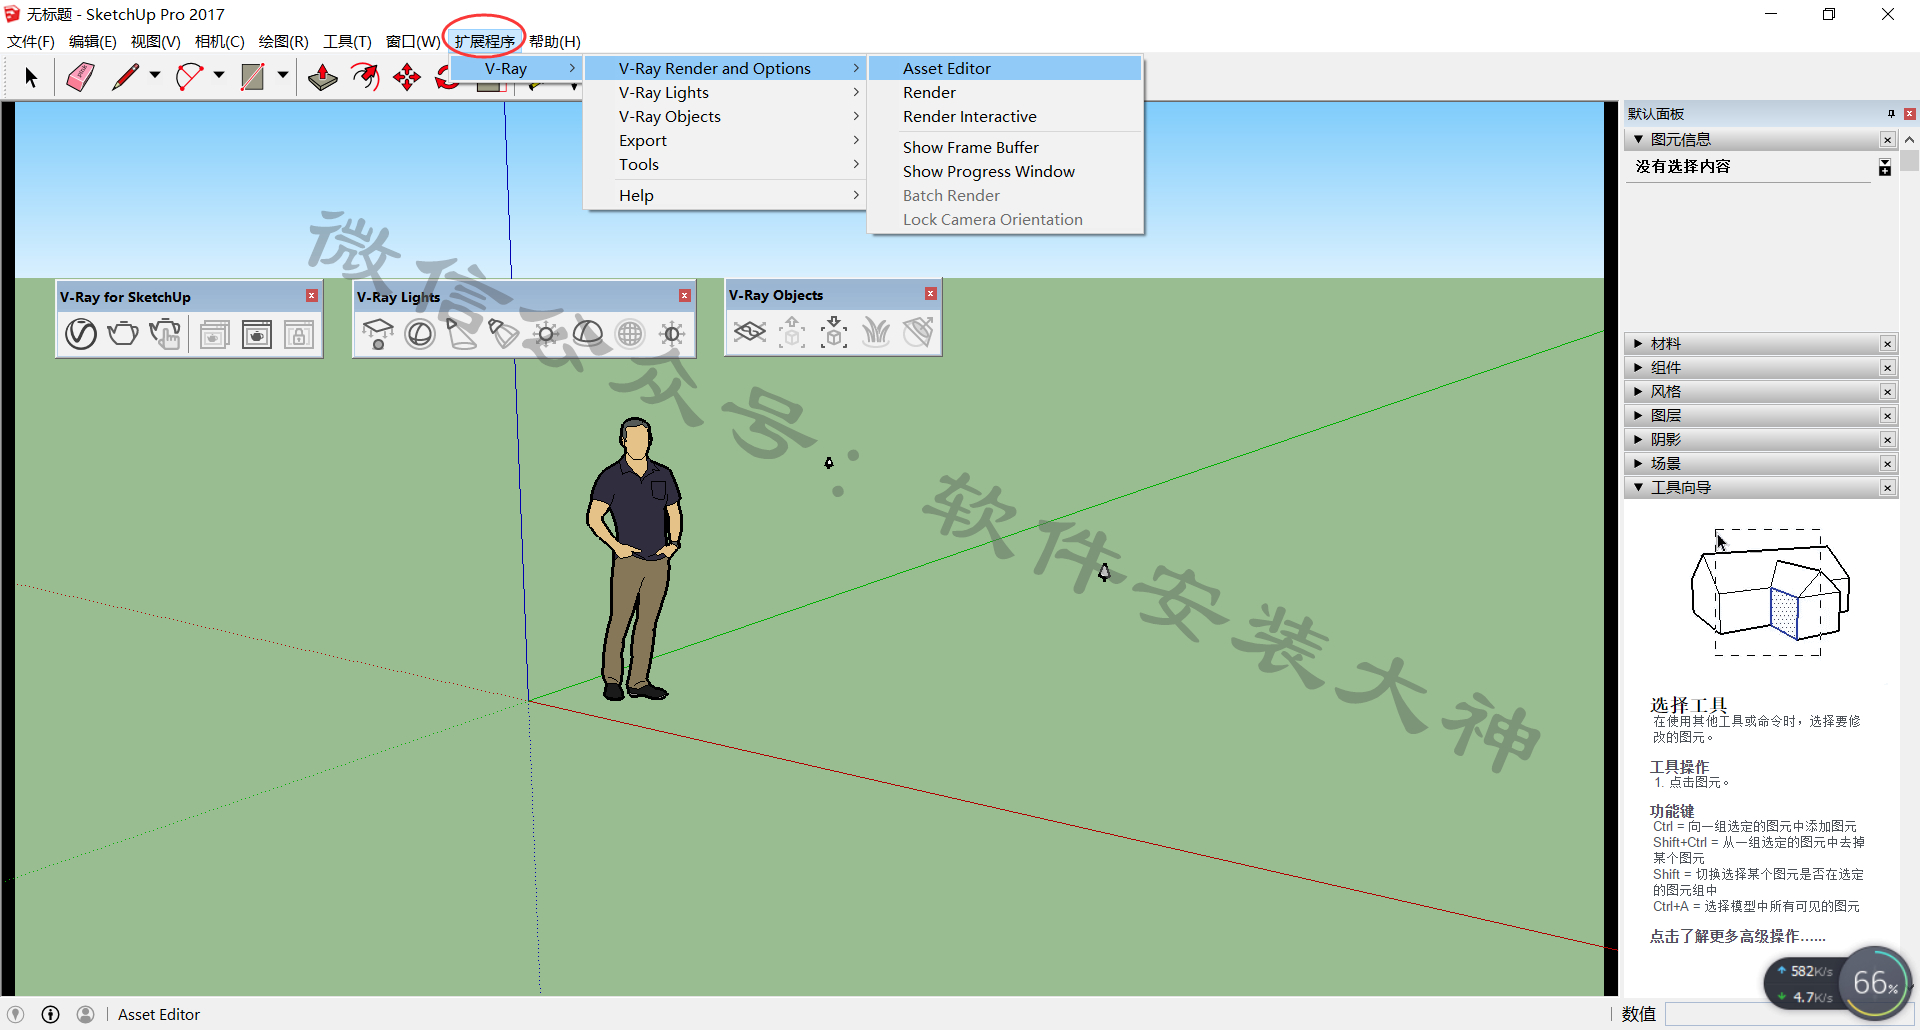
Task: Expand the 风格 panel
Action: click(1638, 392)
